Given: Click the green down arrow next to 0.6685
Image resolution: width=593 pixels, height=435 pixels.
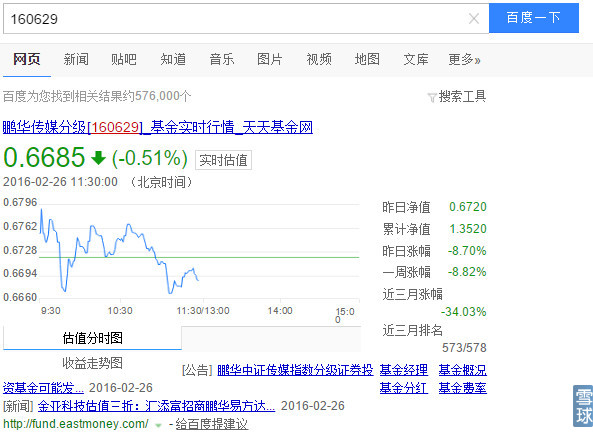Looking at the screenshot, I should coord(98,158).
